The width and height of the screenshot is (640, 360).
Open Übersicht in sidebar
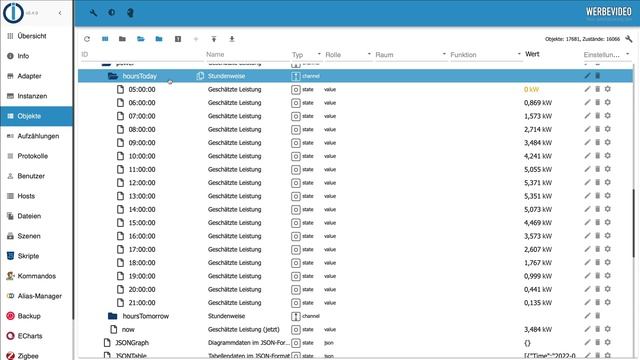coord(37,36)
